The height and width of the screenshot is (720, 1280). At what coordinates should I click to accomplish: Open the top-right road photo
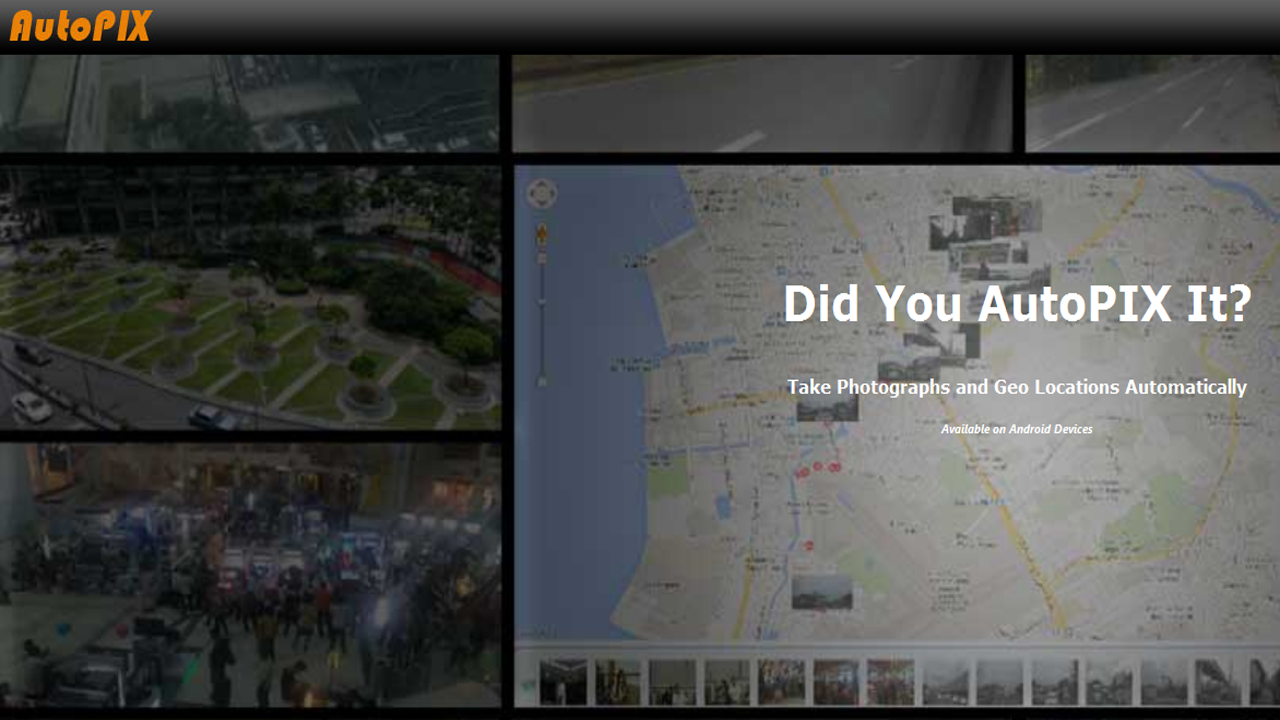click(1152, 103)
